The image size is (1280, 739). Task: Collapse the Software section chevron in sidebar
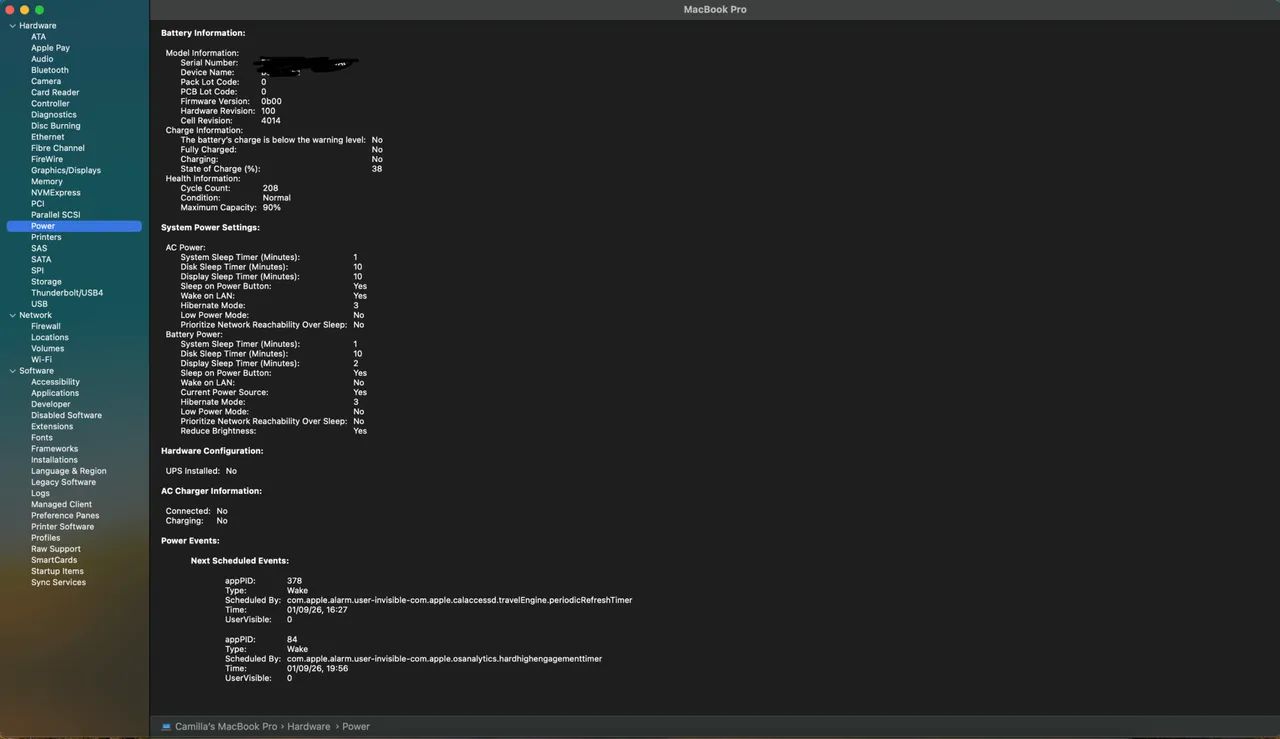tap(13, 371)
